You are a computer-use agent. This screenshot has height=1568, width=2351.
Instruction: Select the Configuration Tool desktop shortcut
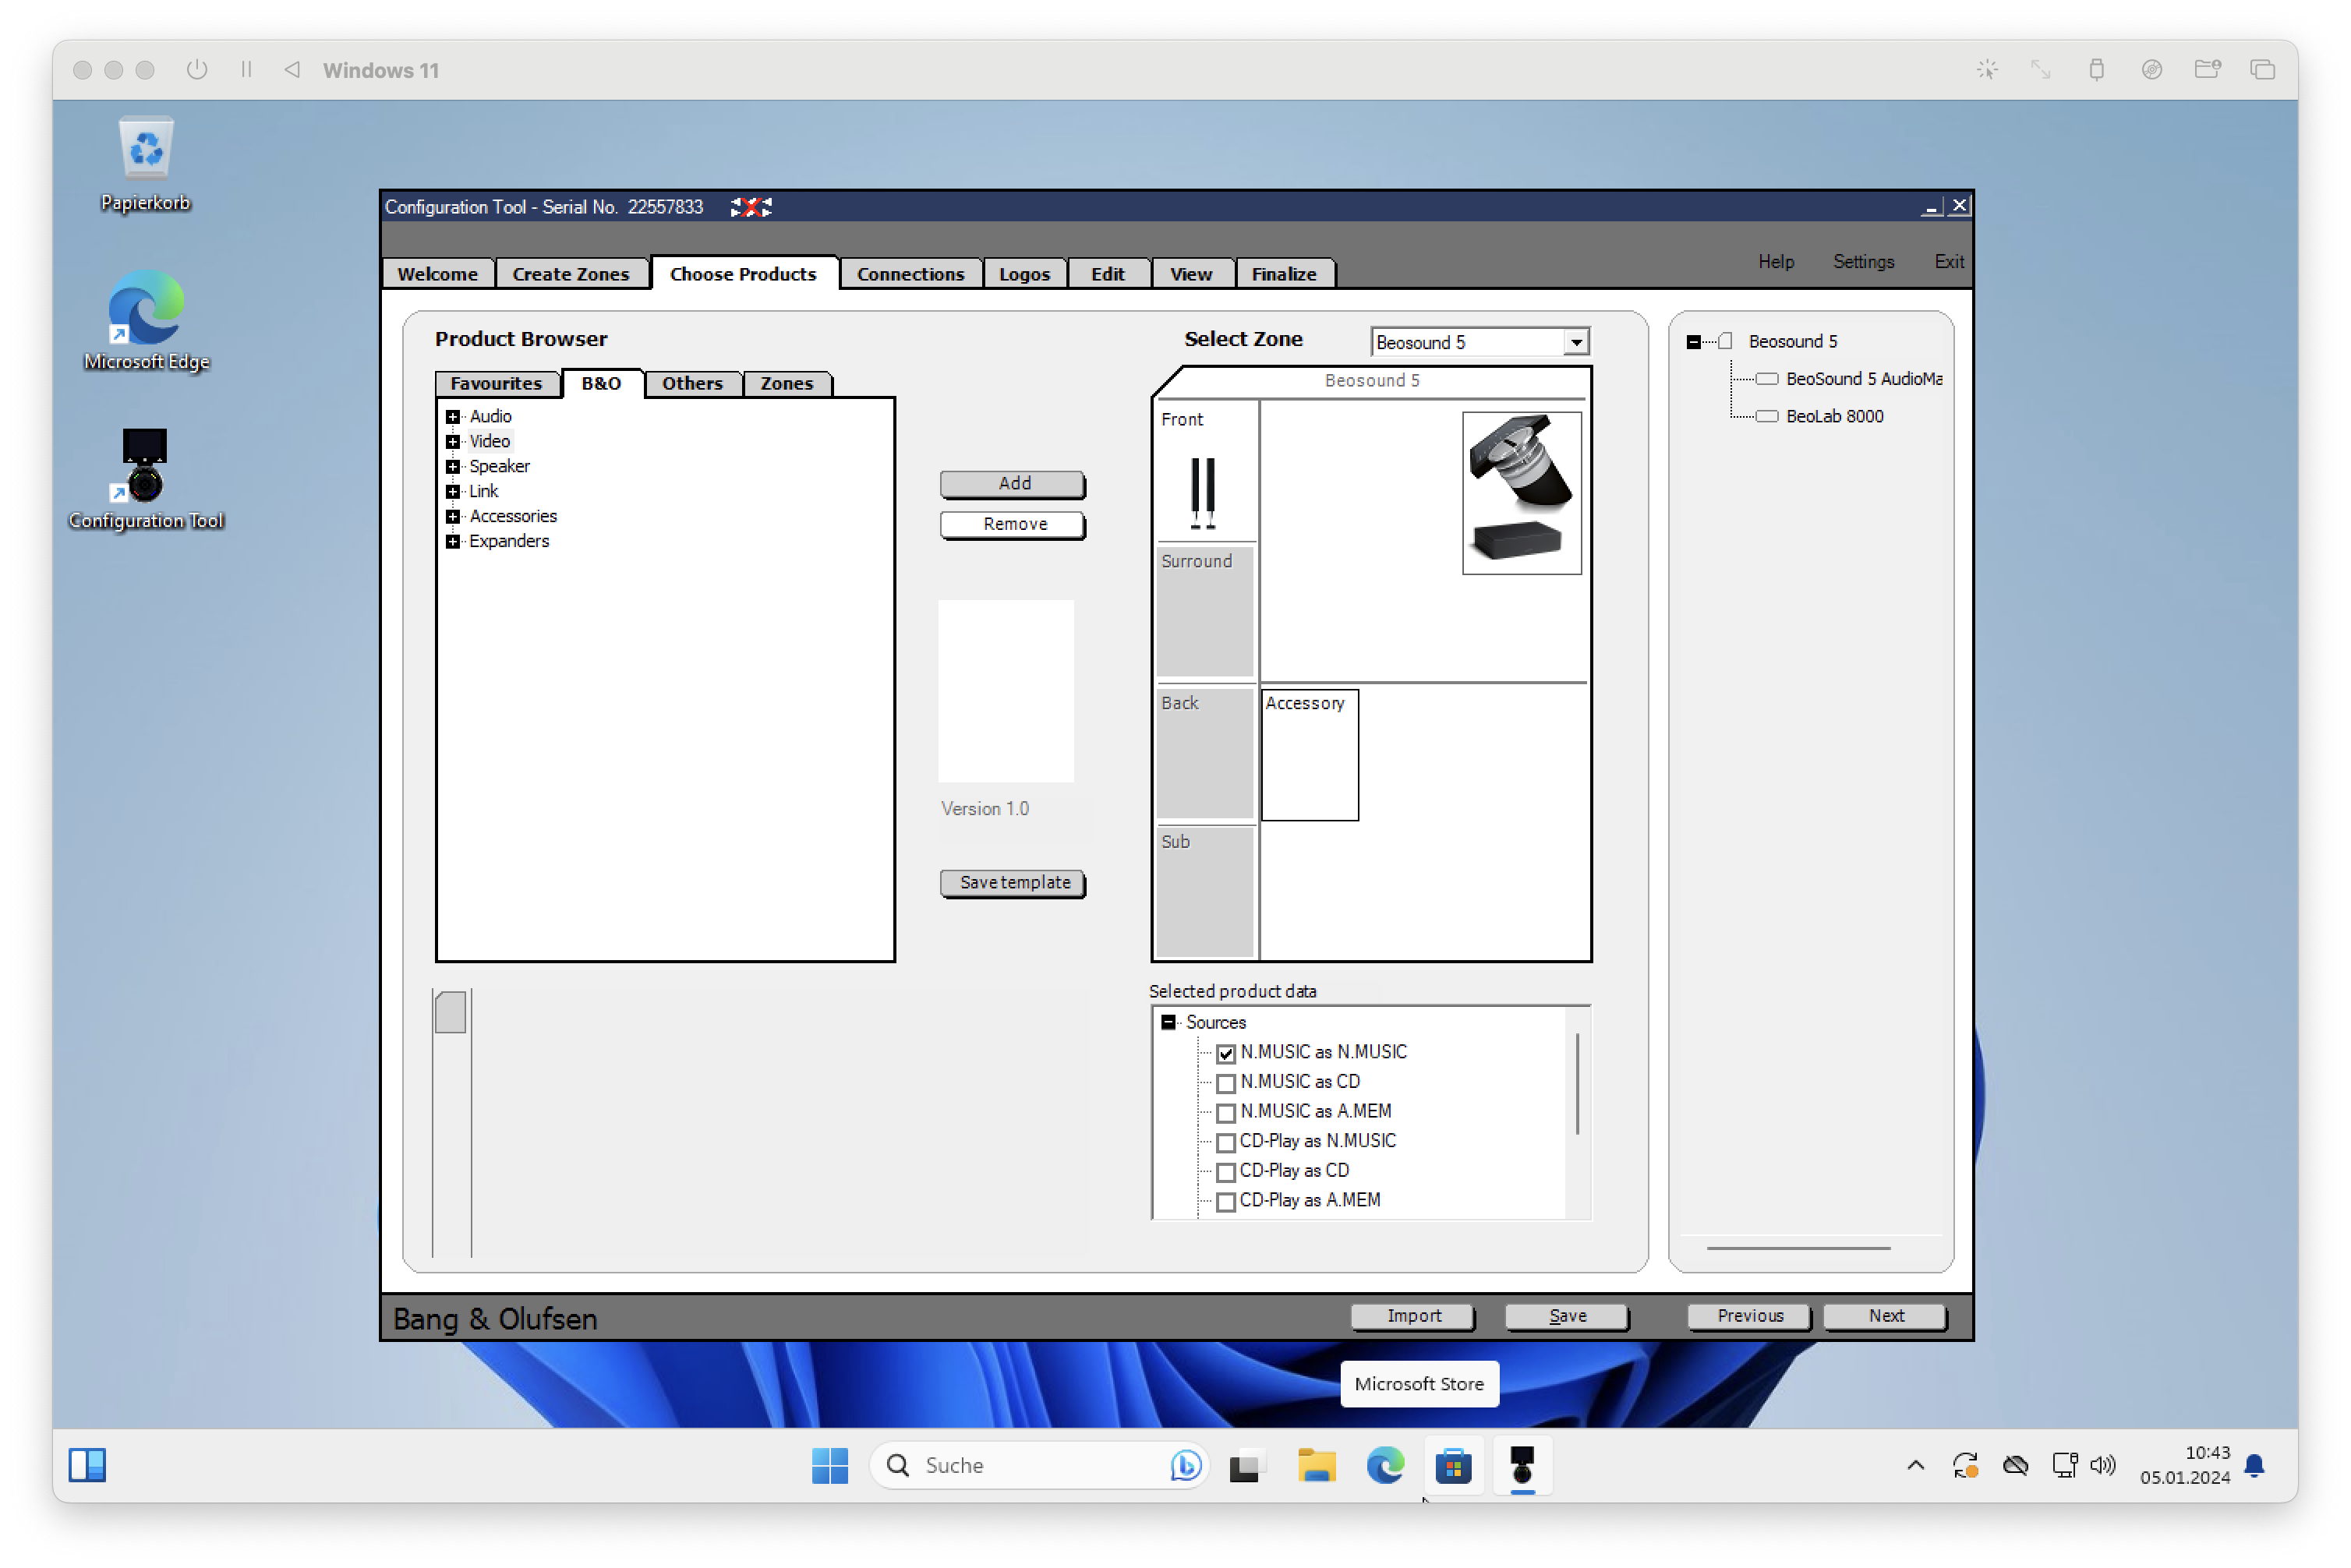146,480
